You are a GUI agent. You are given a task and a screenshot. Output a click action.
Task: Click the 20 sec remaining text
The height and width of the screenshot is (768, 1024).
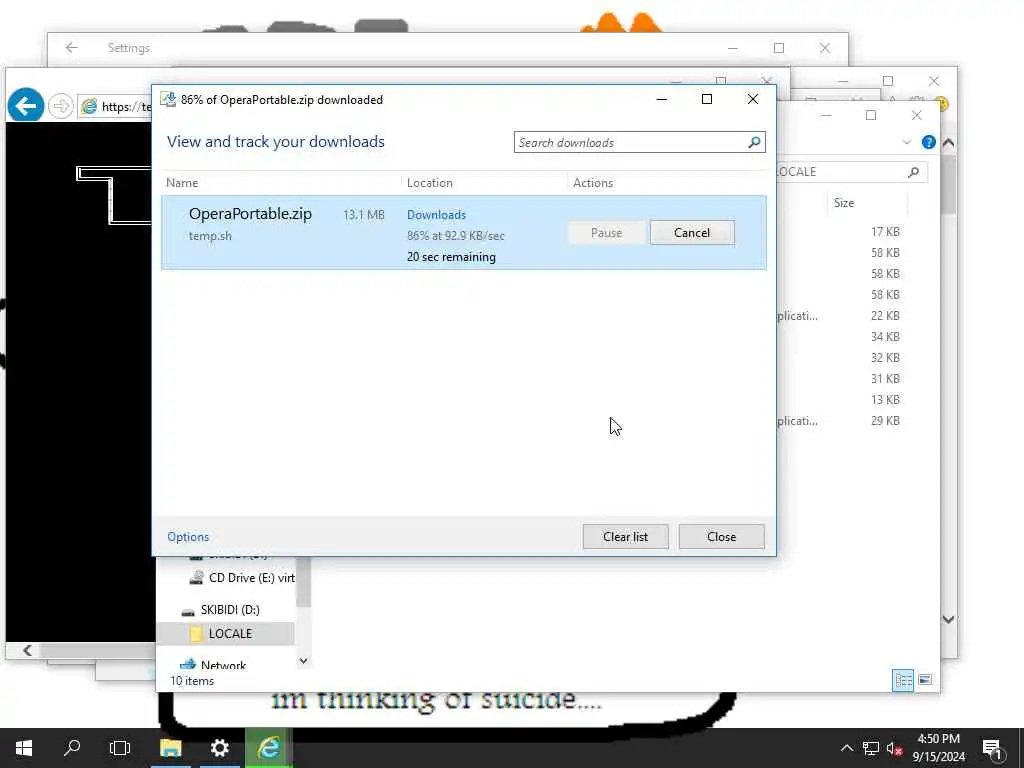pyautogui.click(x=451, y=257)
